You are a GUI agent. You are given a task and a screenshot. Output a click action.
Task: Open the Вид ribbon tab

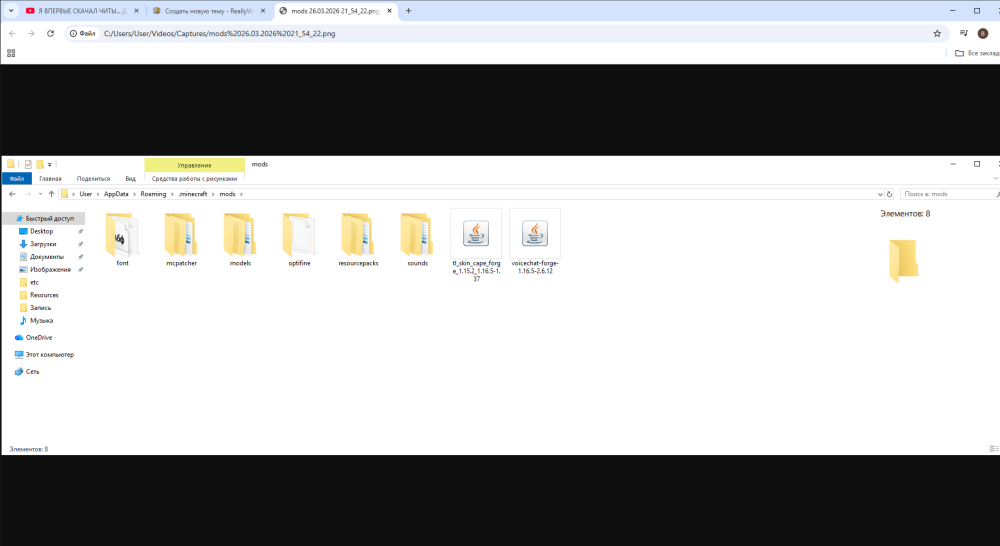130,179
